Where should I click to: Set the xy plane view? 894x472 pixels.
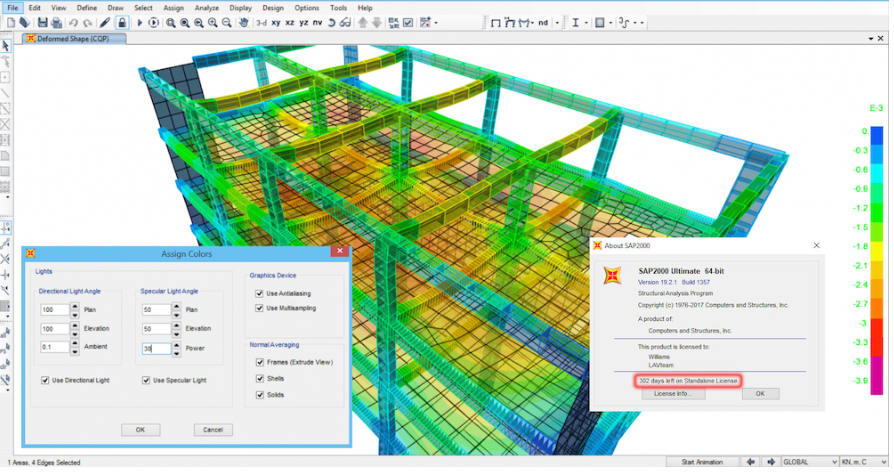coord(276,23)
